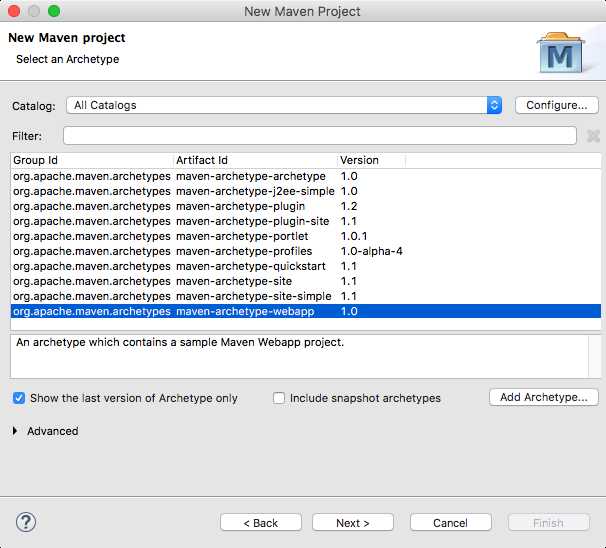Select maven-archetype-quickstart row
The image size is (606, 548).
pyautogui.click(x=306, y=266)
